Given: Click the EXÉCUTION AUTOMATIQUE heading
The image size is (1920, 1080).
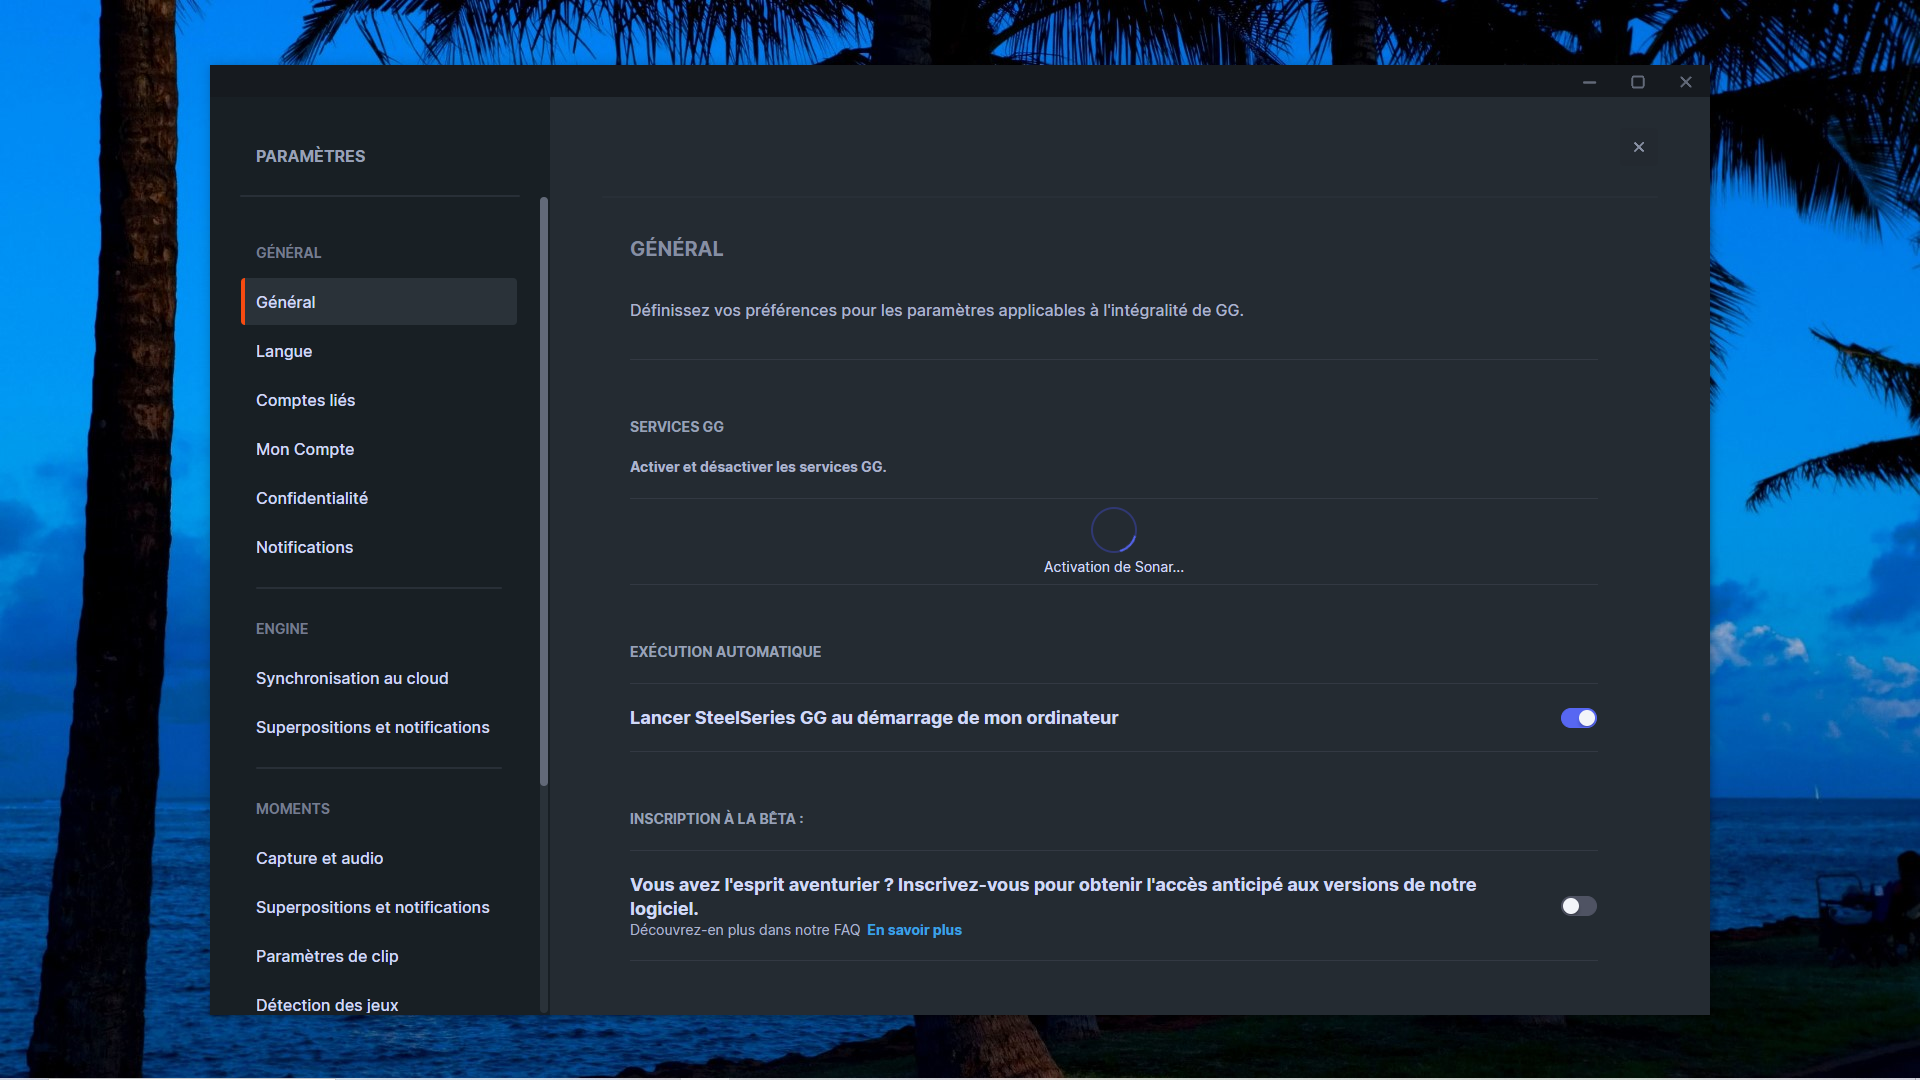Looking at the screenshot, I should 725,652.
